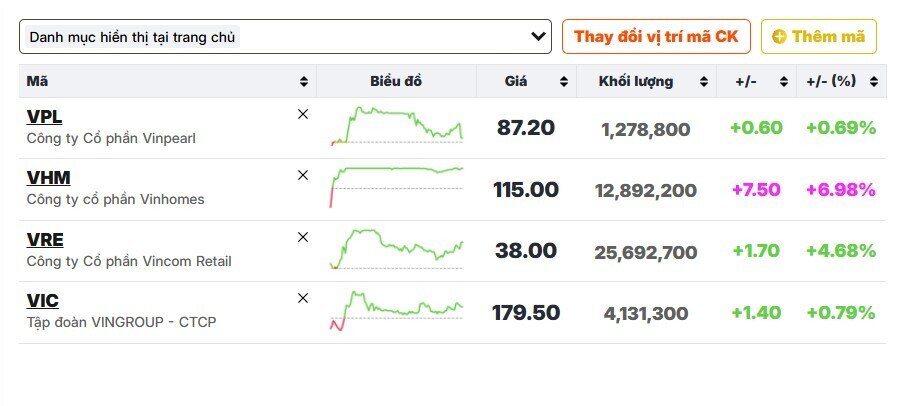
Task: Sort by Khối lượng column arrows
Action: click(x=703, y=82)
